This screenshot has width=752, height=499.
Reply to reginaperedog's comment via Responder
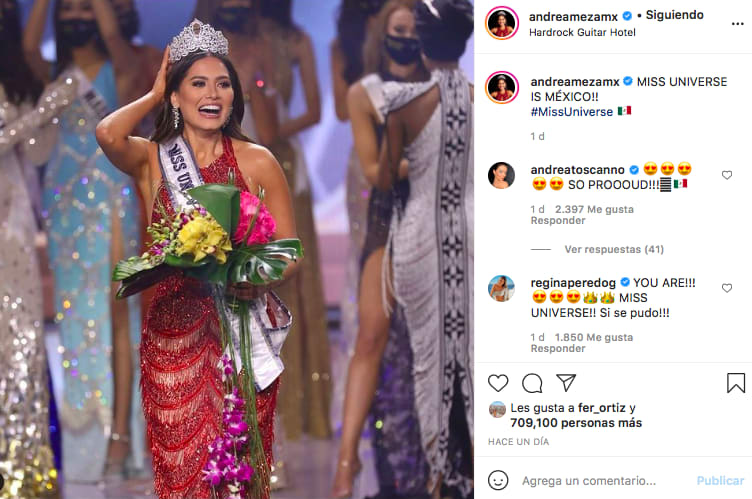558,348
